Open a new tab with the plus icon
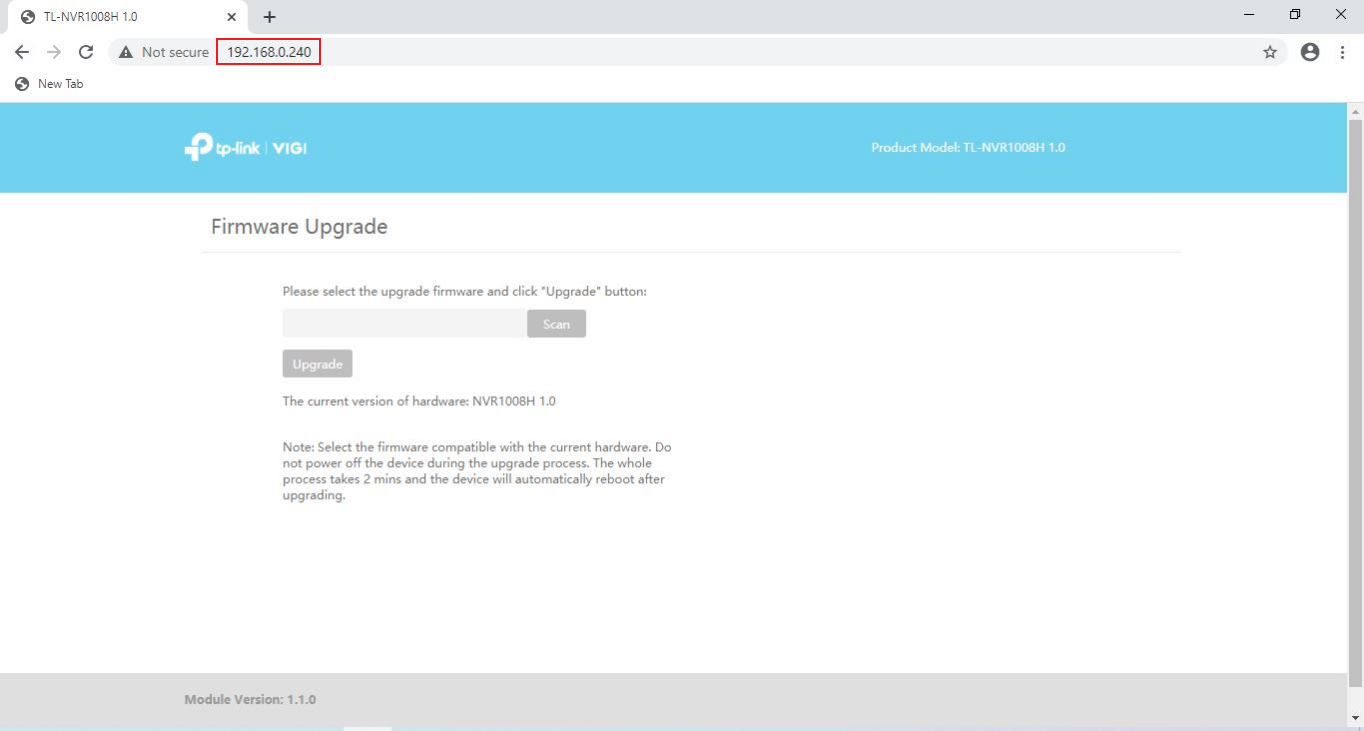The width and height of the screenshot is (1364, 731). pyautogui.click(x=269, y=17)
